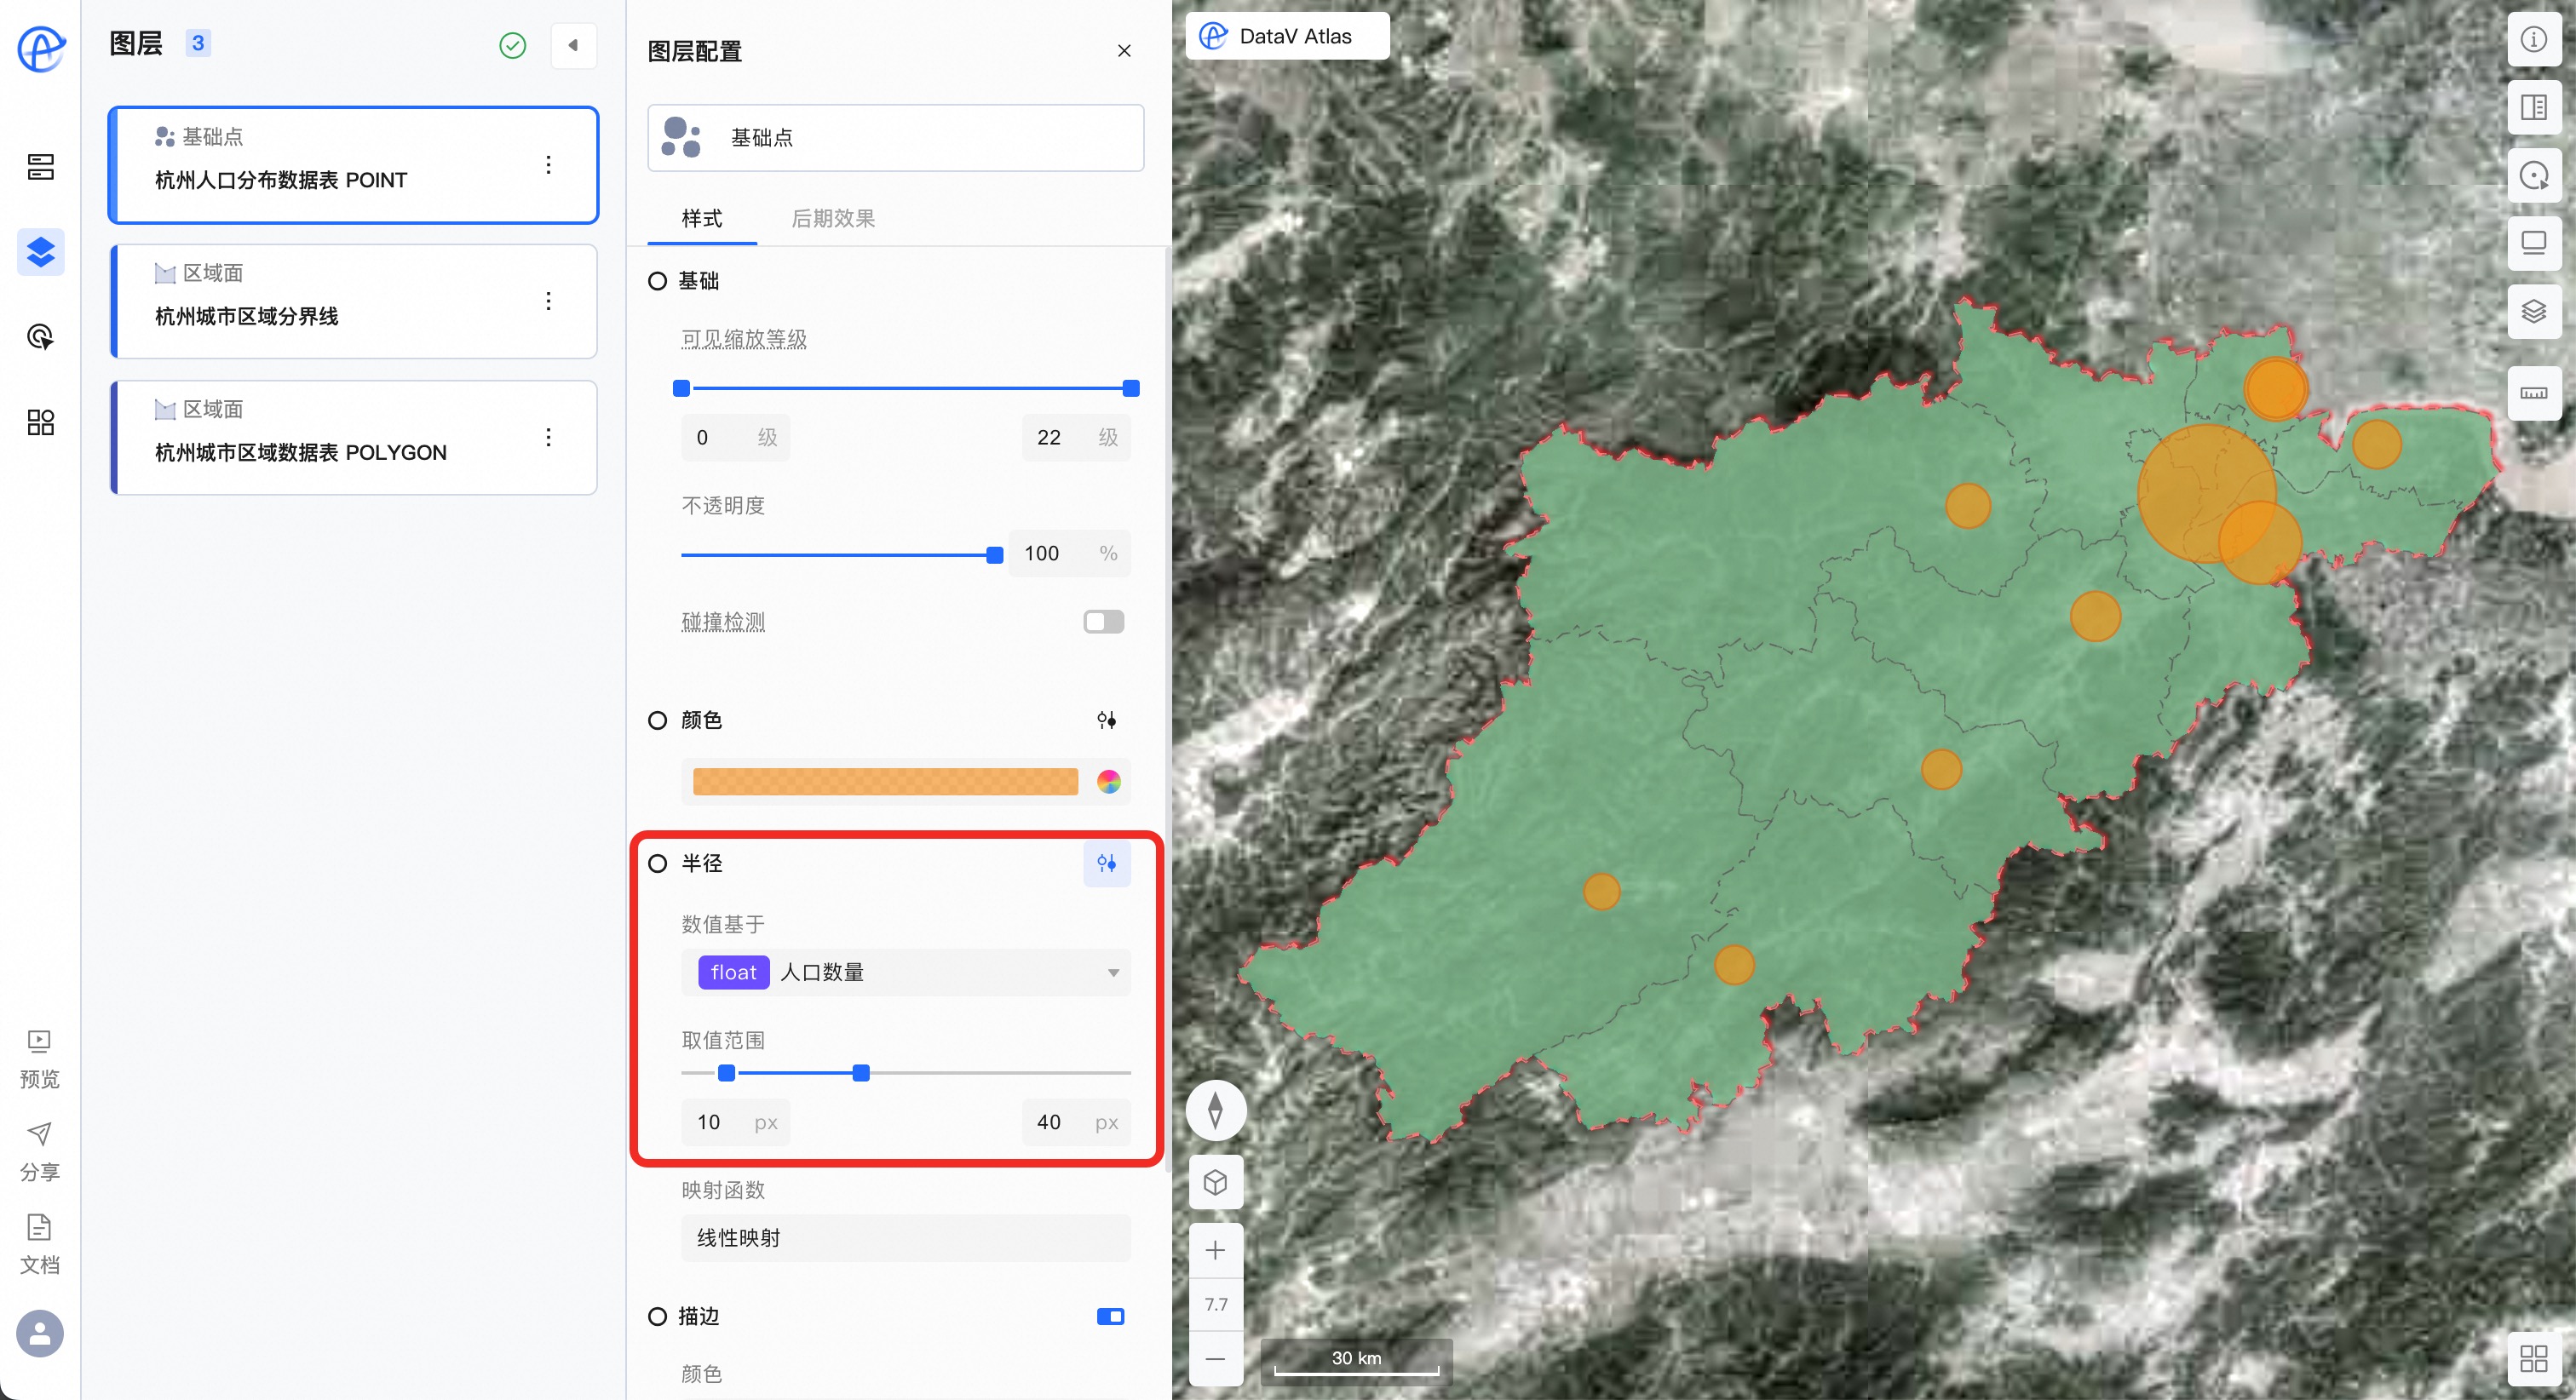This screenshot has width=2576, height=1400.
Task: Click the orange color swatch bar
Action: pos(884,782)
